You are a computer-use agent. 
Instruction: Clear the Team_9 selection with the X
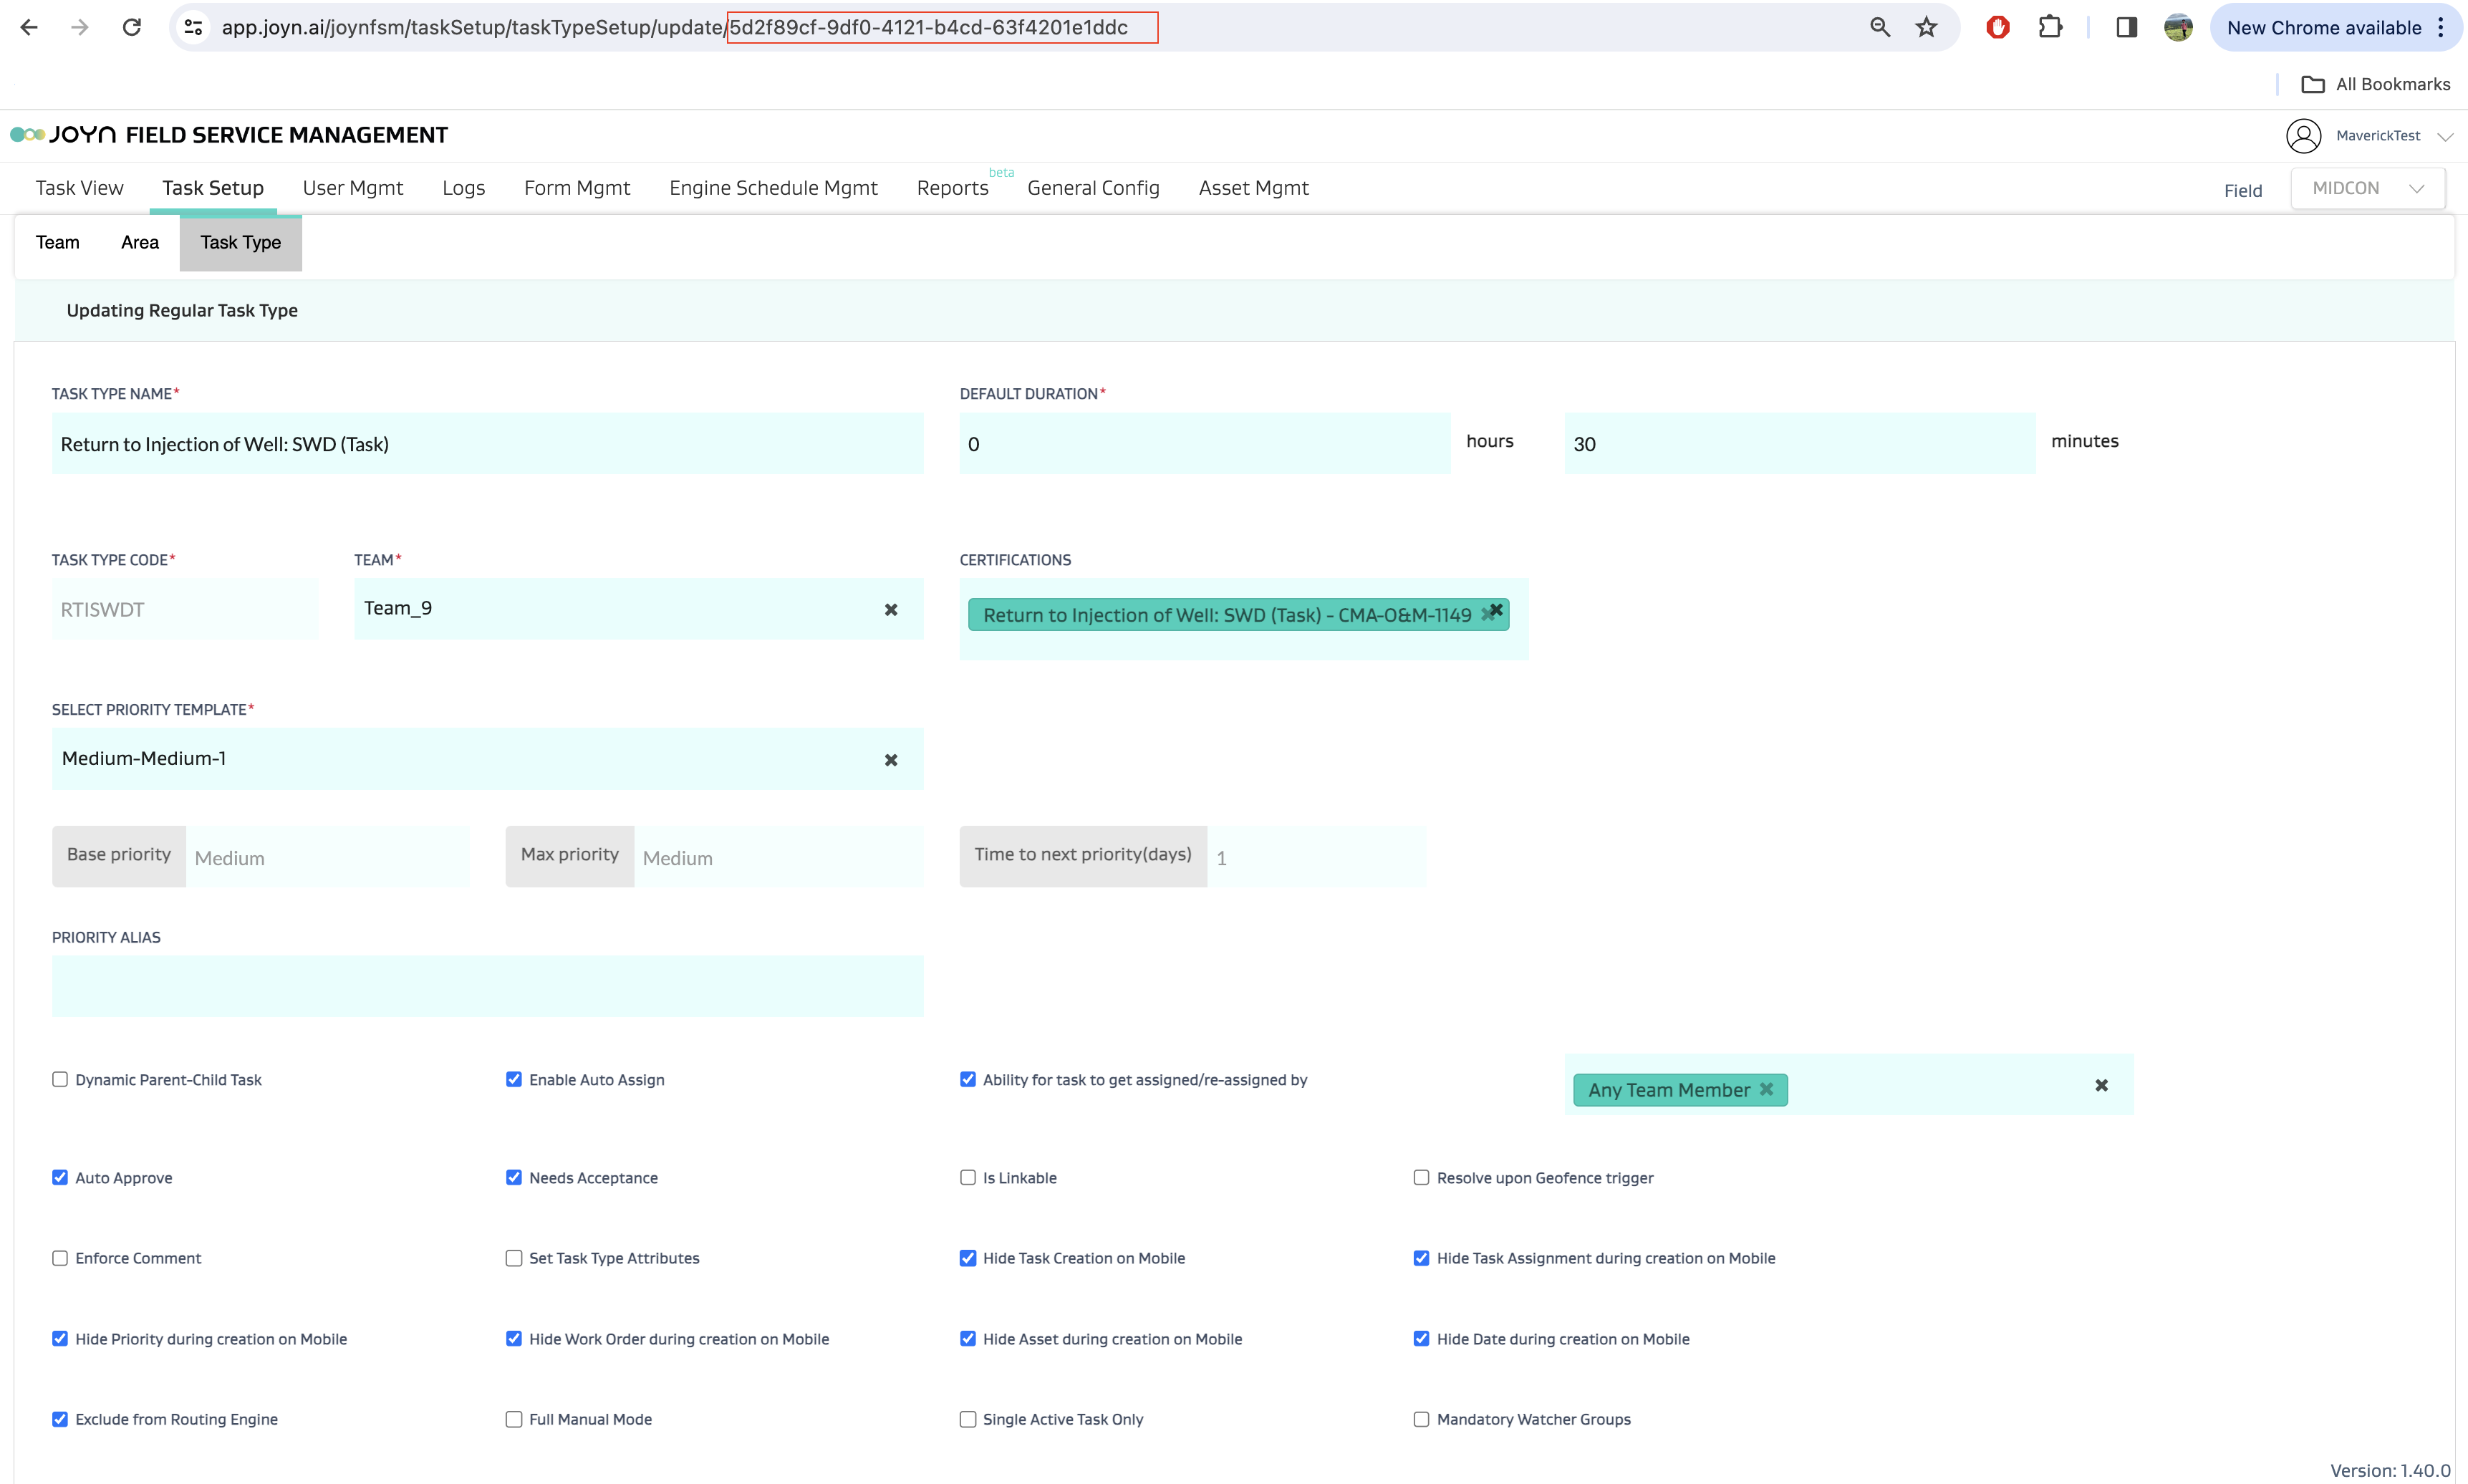pos(890,609)
